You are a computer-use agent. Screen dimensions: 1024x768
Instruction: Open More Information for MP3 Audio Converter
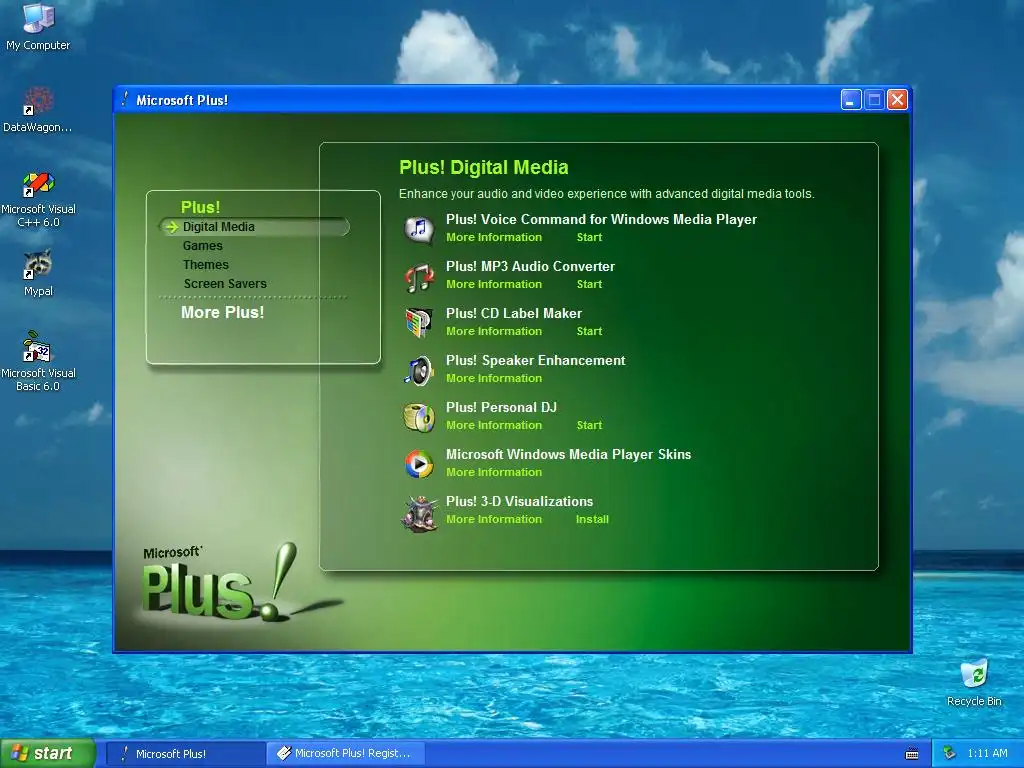point(494,284)
